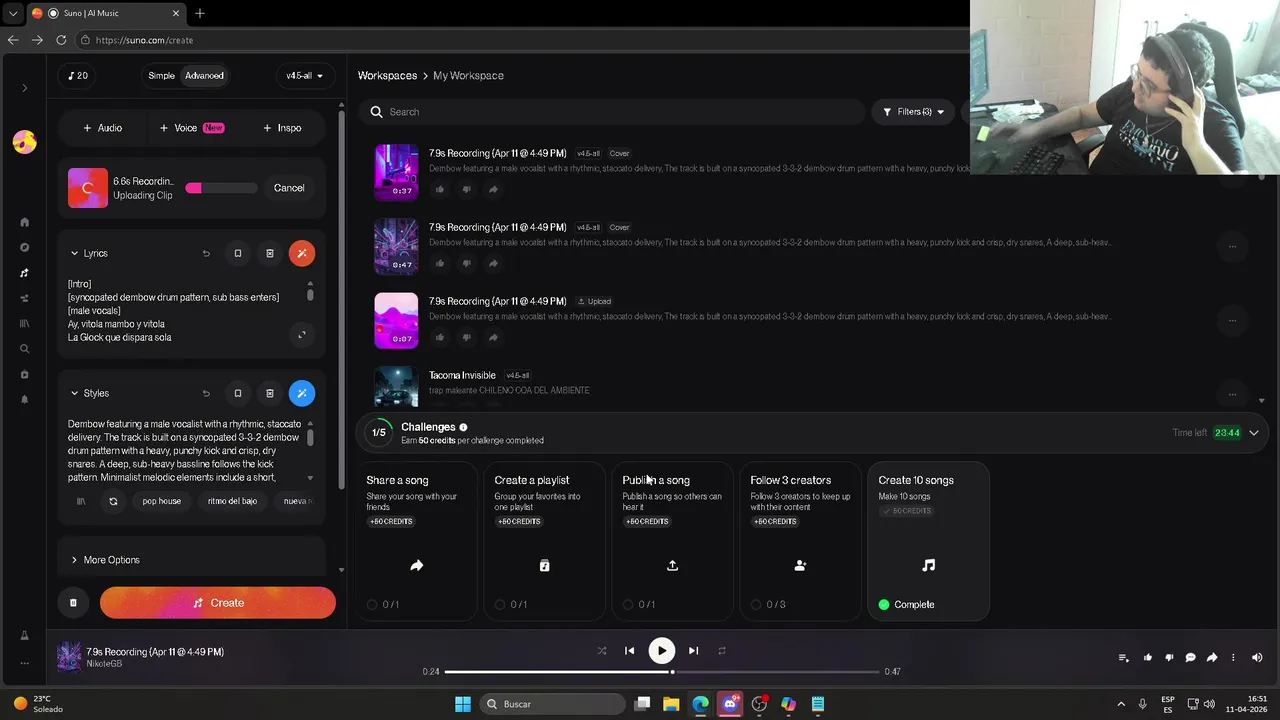Open notifications bell in left sidebar

pyautogui.click(x=25, y=399)
